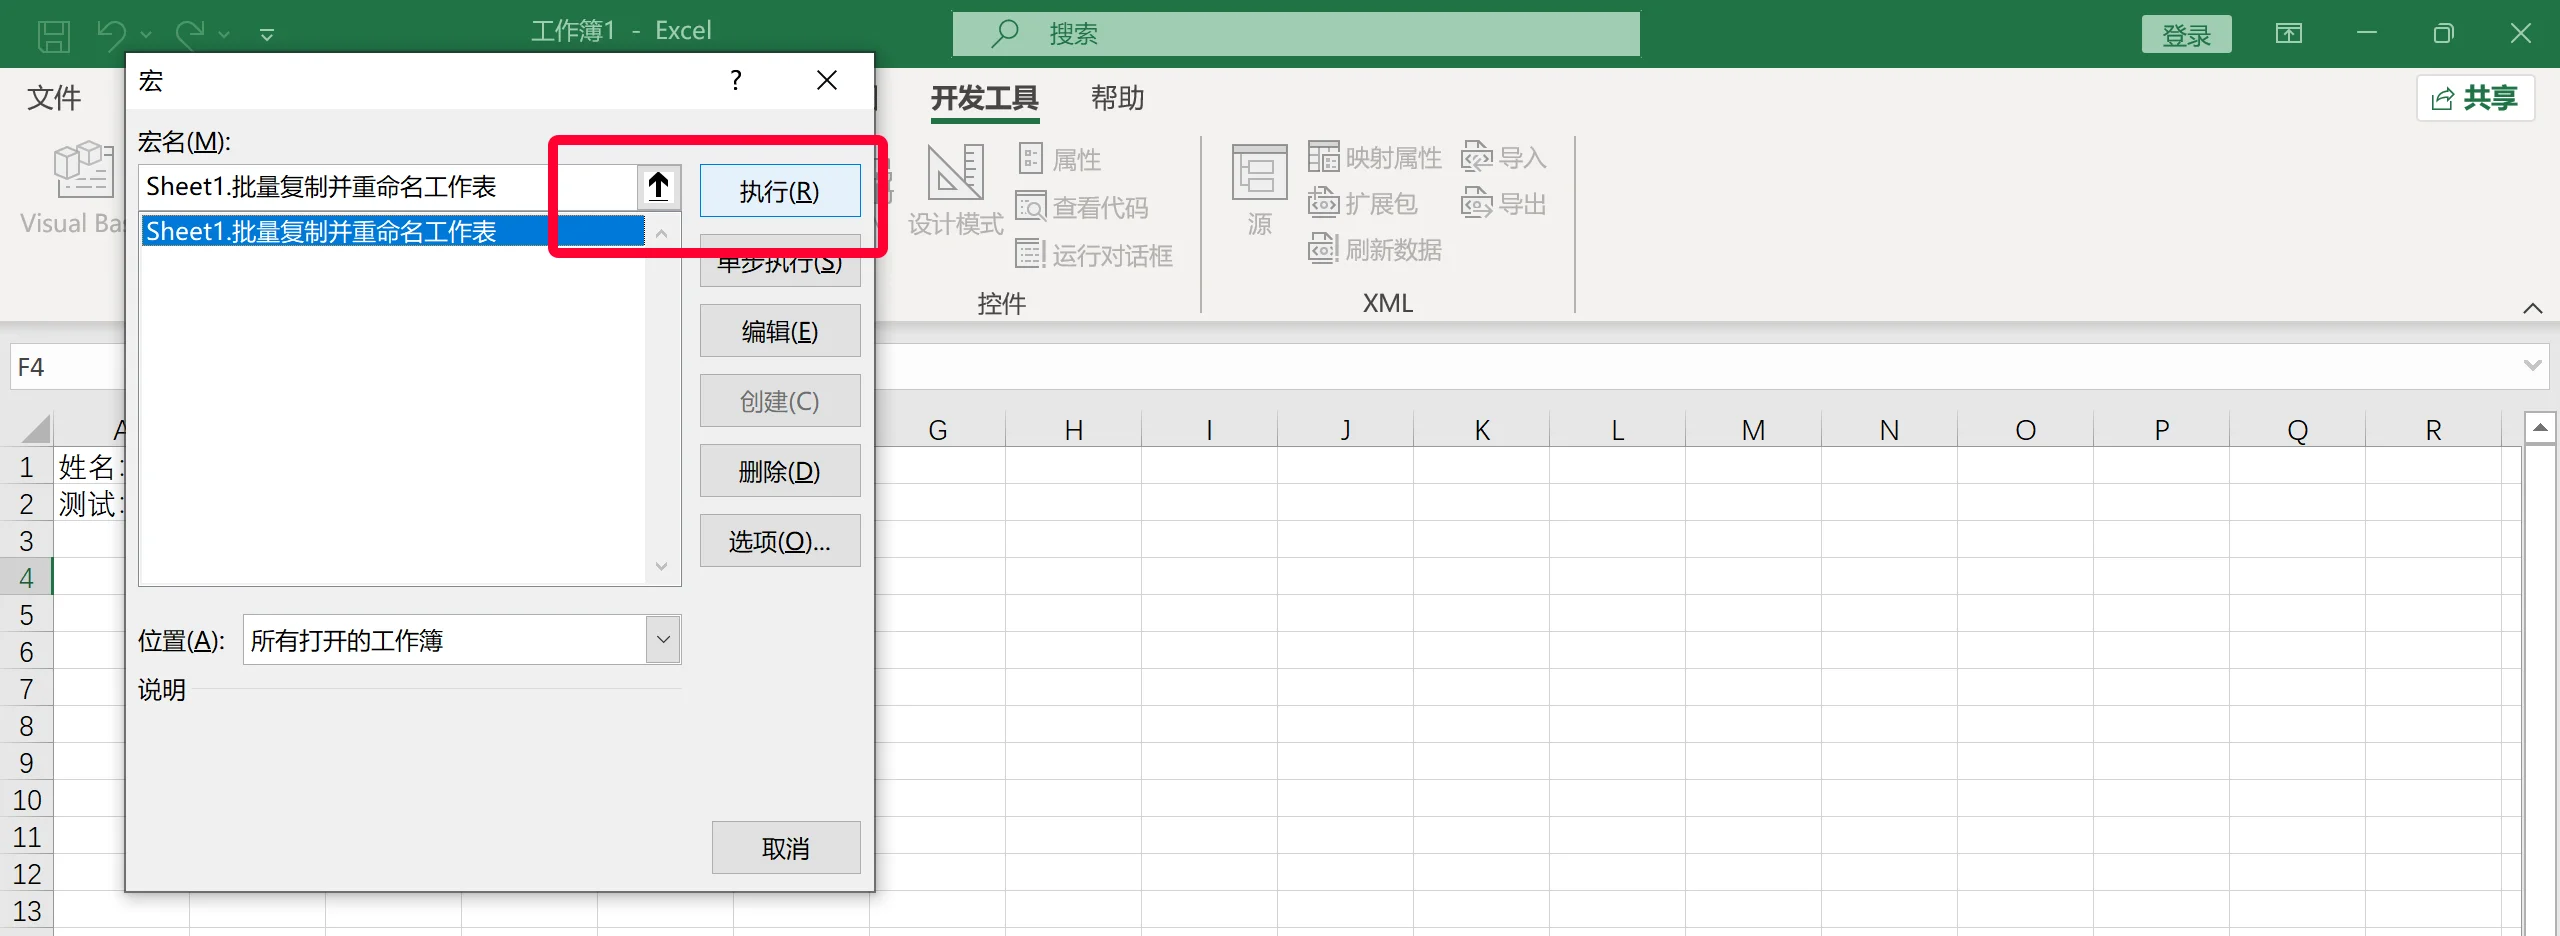The width and height of the screenshot is (2560, 936).
Task: Switch to the 开发工具 ribbon tab
Action: [984, 99]
